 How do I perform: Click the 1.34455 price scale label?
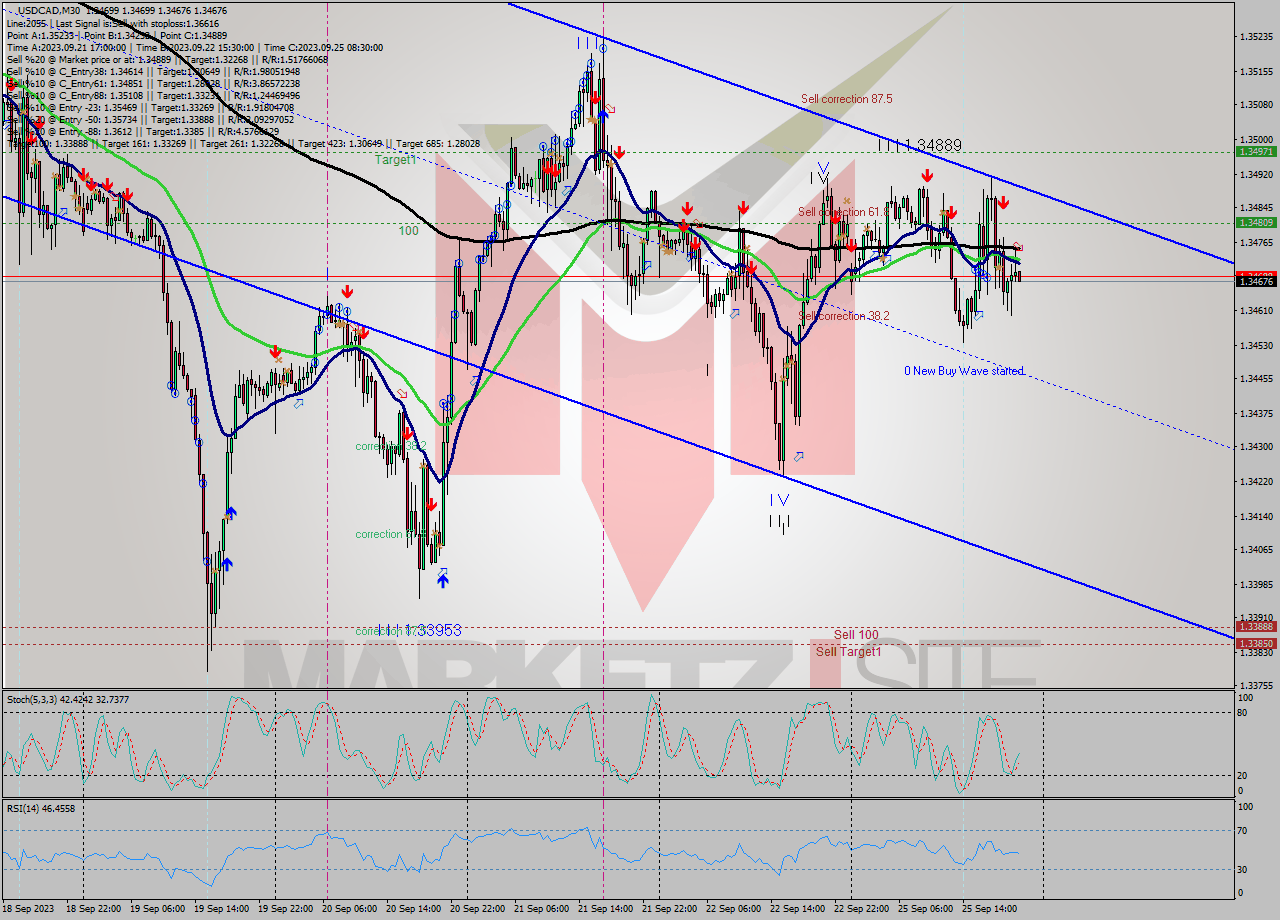tap(1256, 379)
